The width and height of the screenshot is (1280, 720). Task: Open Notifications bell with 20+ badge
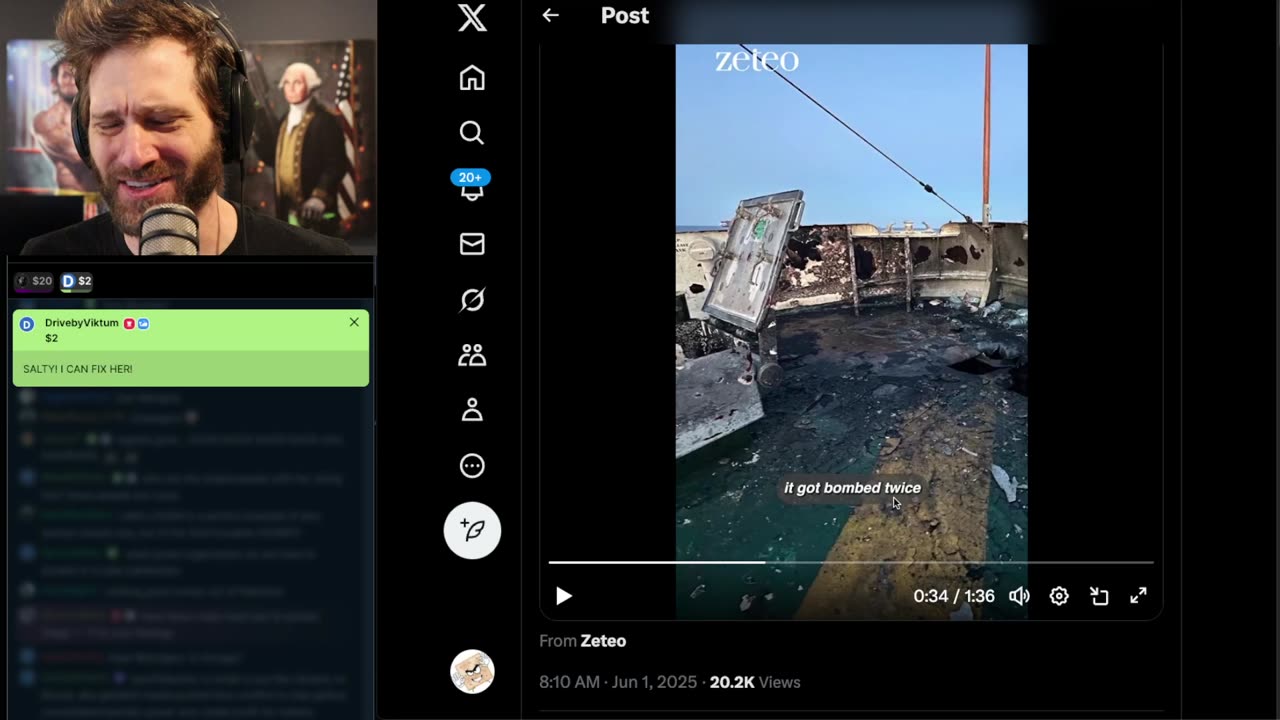click(471, 186)
